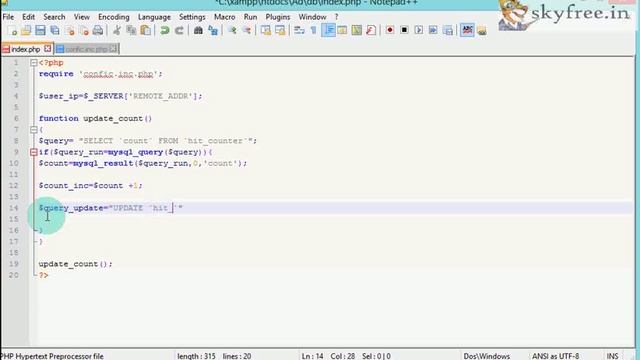Undo the last edit with the green arrow
Screen dimensions: 640x360
click(165, 31)
